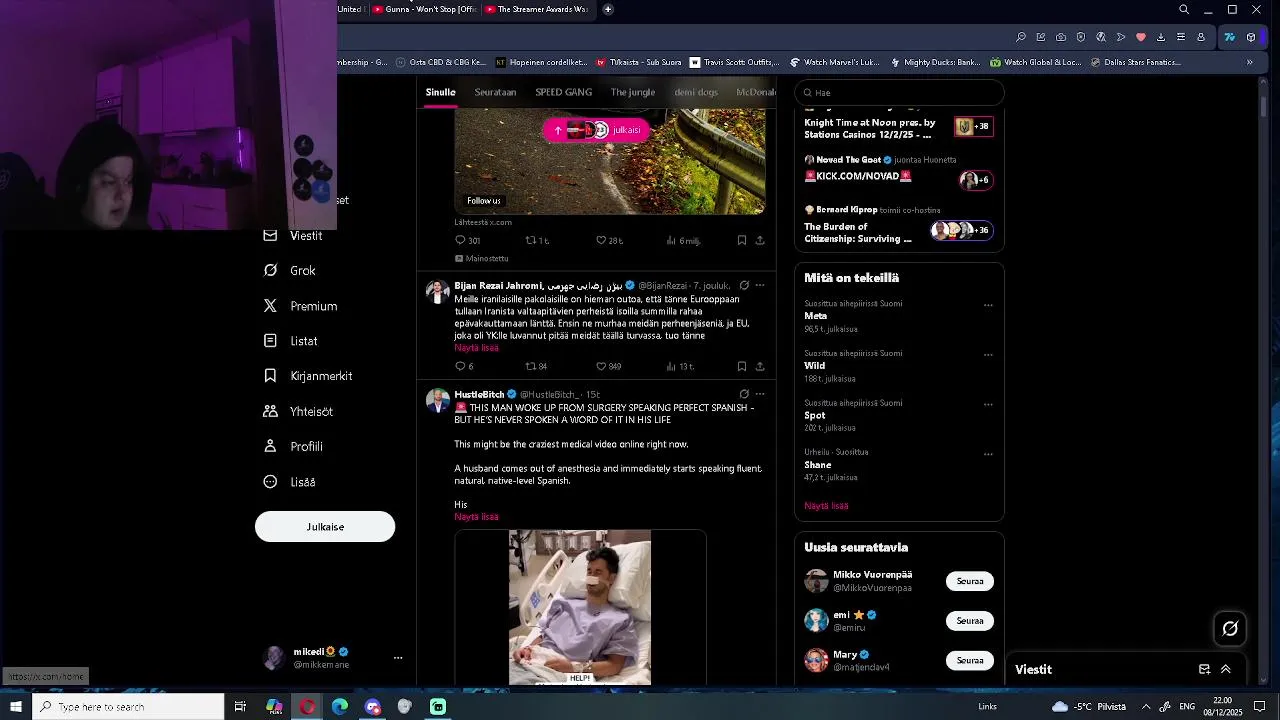View stats of Bijan Rezai Jahromi post
The height and width of the screenshot is (720, 1280).
pos(680,366)
